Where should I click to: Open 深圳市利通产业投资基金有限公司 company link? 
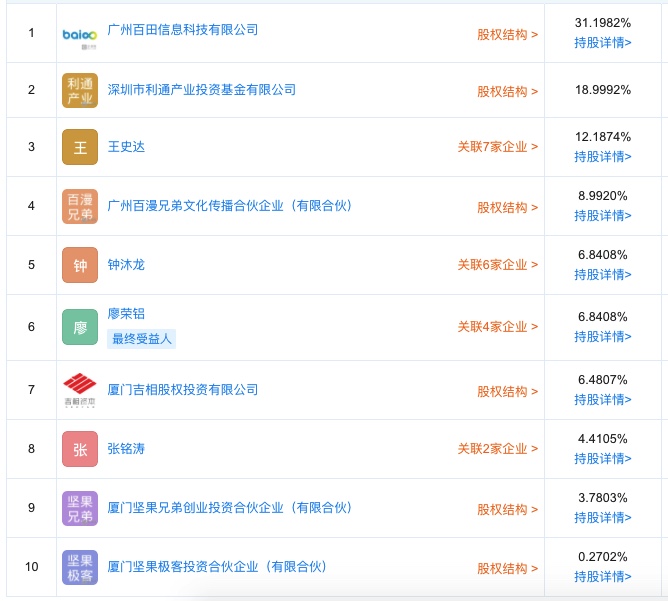[x=202, y=90]
